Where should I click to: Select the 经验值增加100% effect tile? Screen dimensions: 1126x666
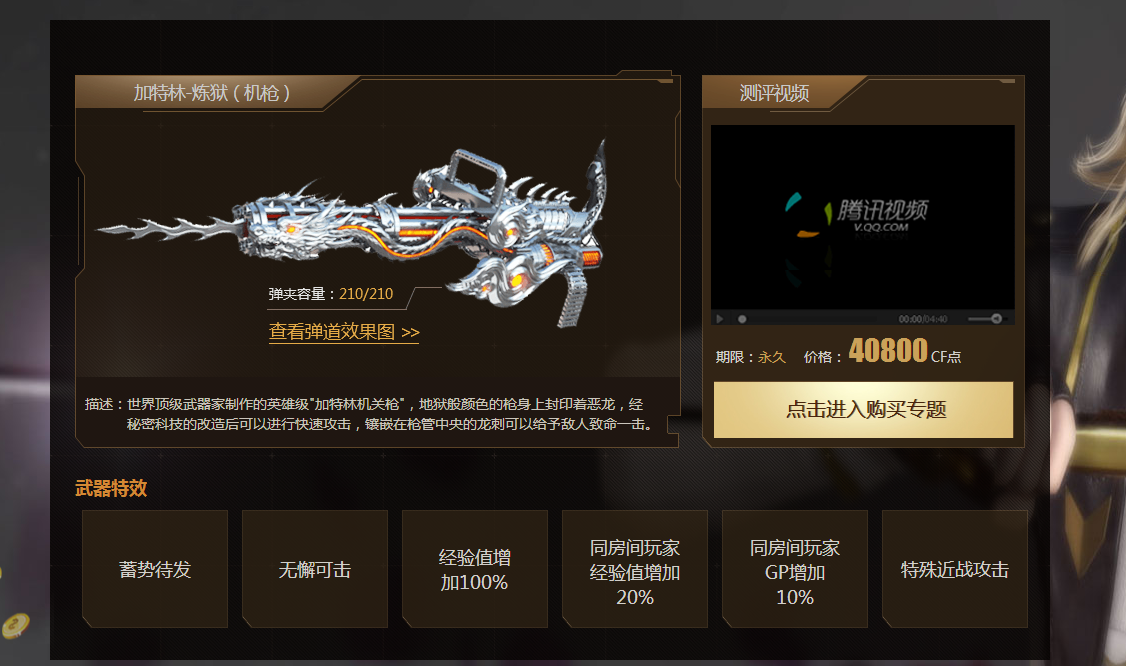[475, 569]
